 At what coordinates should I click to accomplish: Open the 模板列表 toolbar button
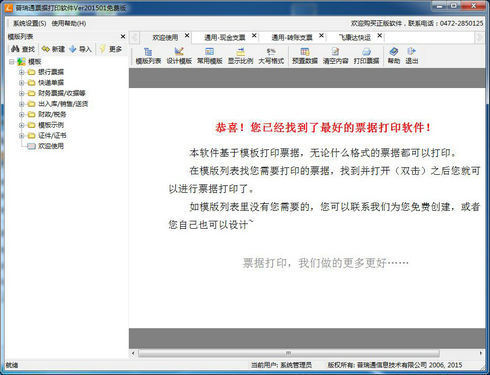tap(148, 56)
